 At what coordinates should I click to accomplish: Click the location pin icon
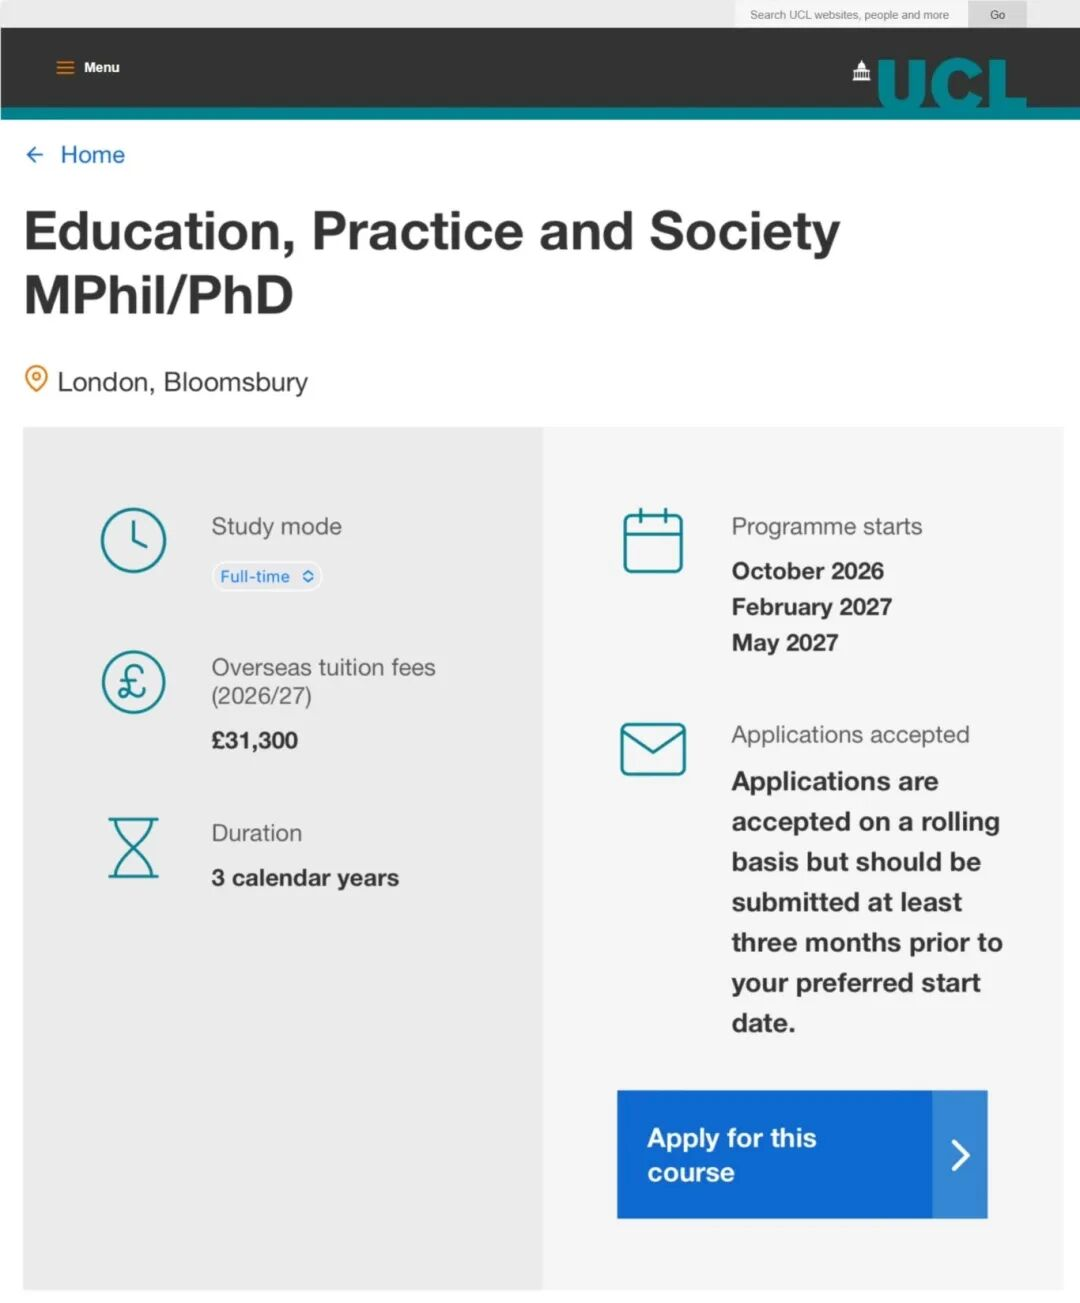point(36,380)
